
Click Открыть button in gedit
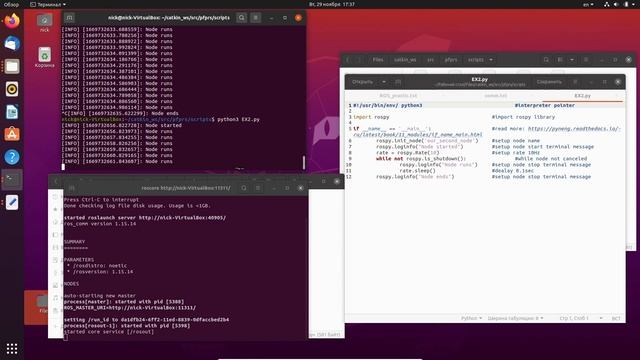pyautogui.click(x=362, y=82)
